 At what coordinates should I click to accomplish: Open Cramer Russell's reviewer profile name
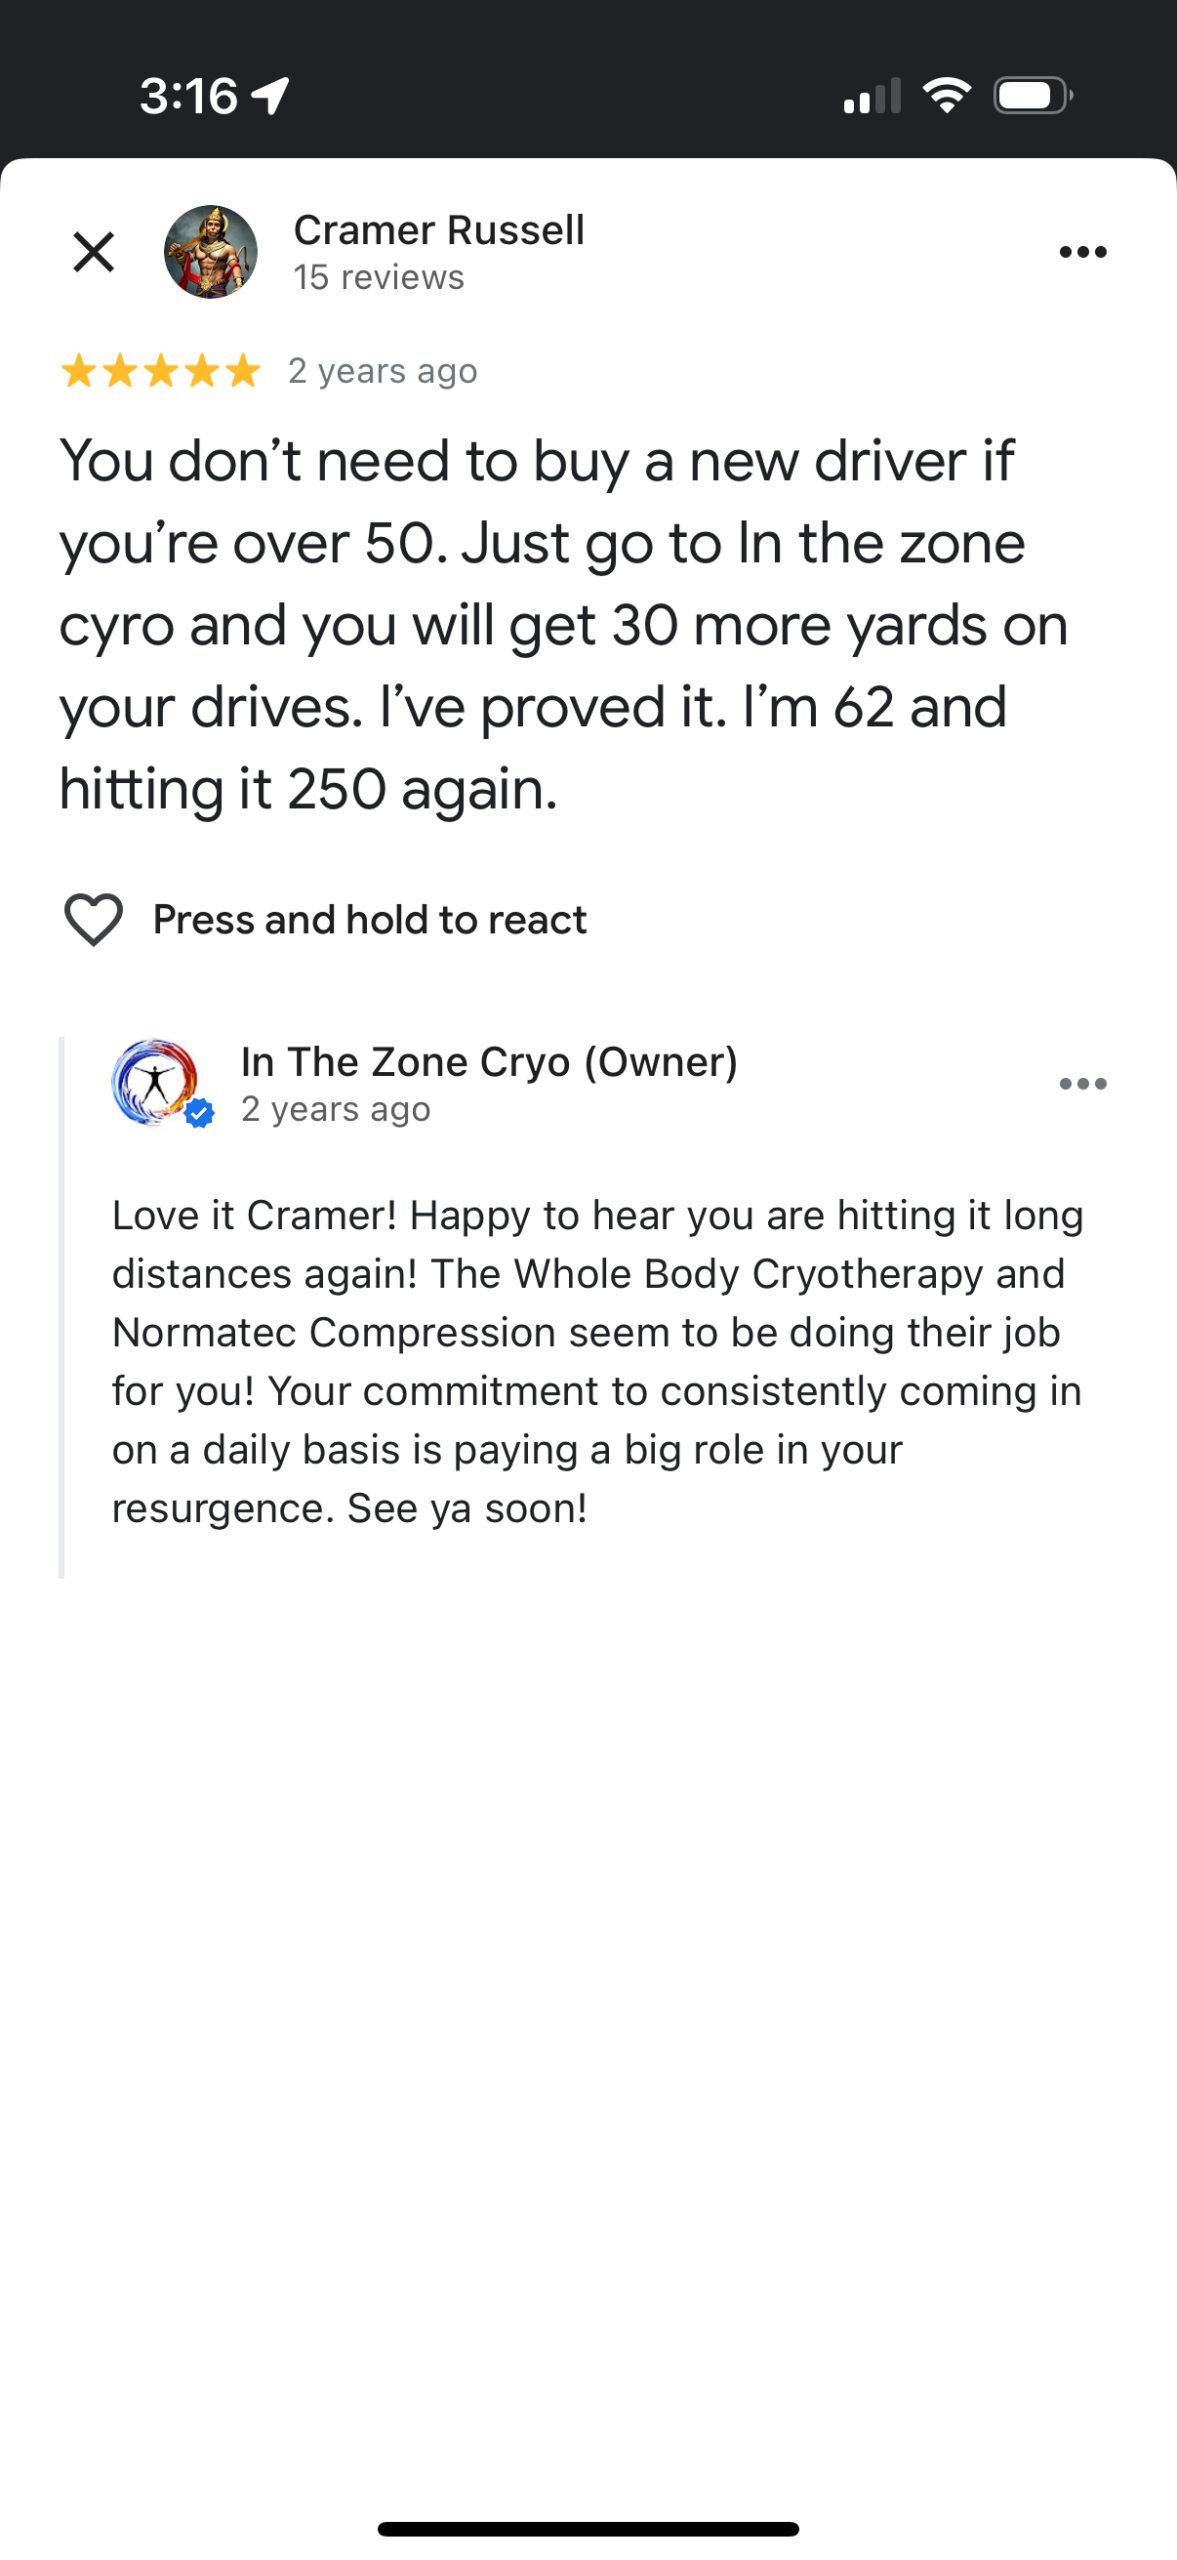[438, 230]
